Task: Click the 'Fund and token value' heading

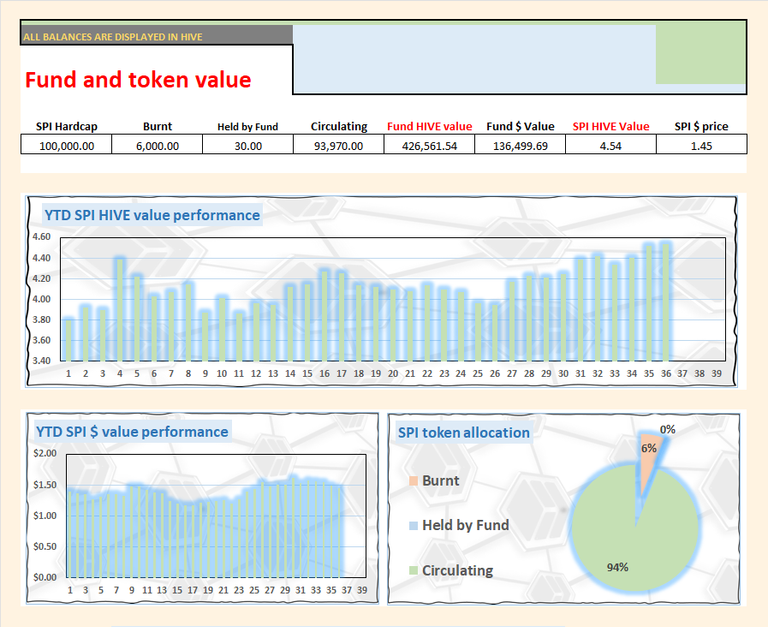Action: (x=138, y=79)
